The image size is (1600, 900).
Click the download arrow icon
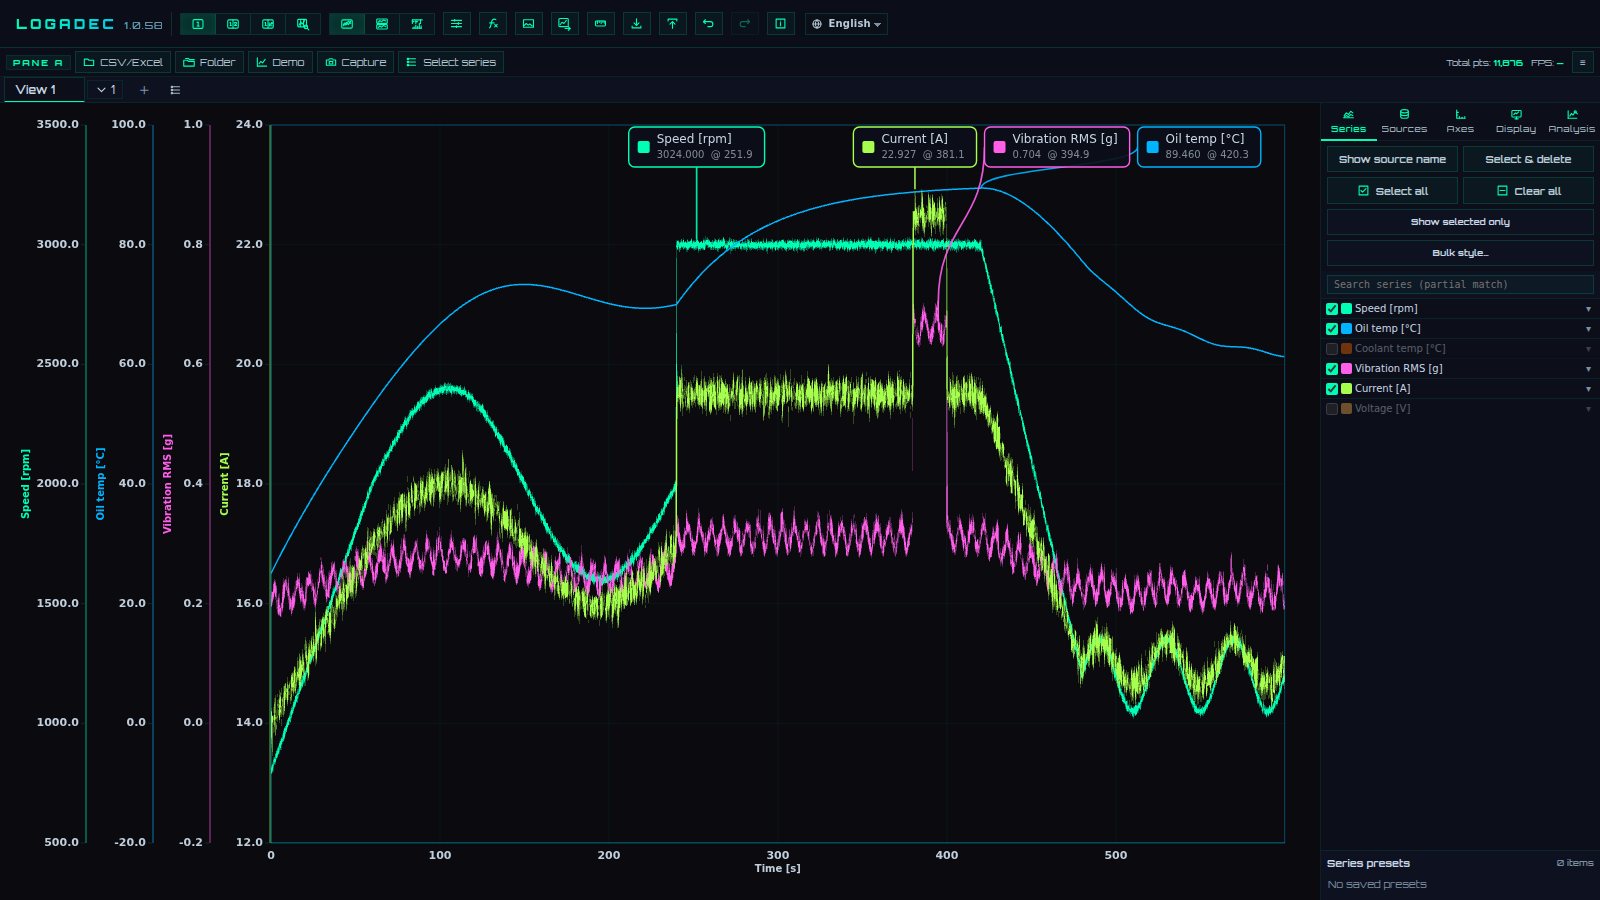pos(637,24)
